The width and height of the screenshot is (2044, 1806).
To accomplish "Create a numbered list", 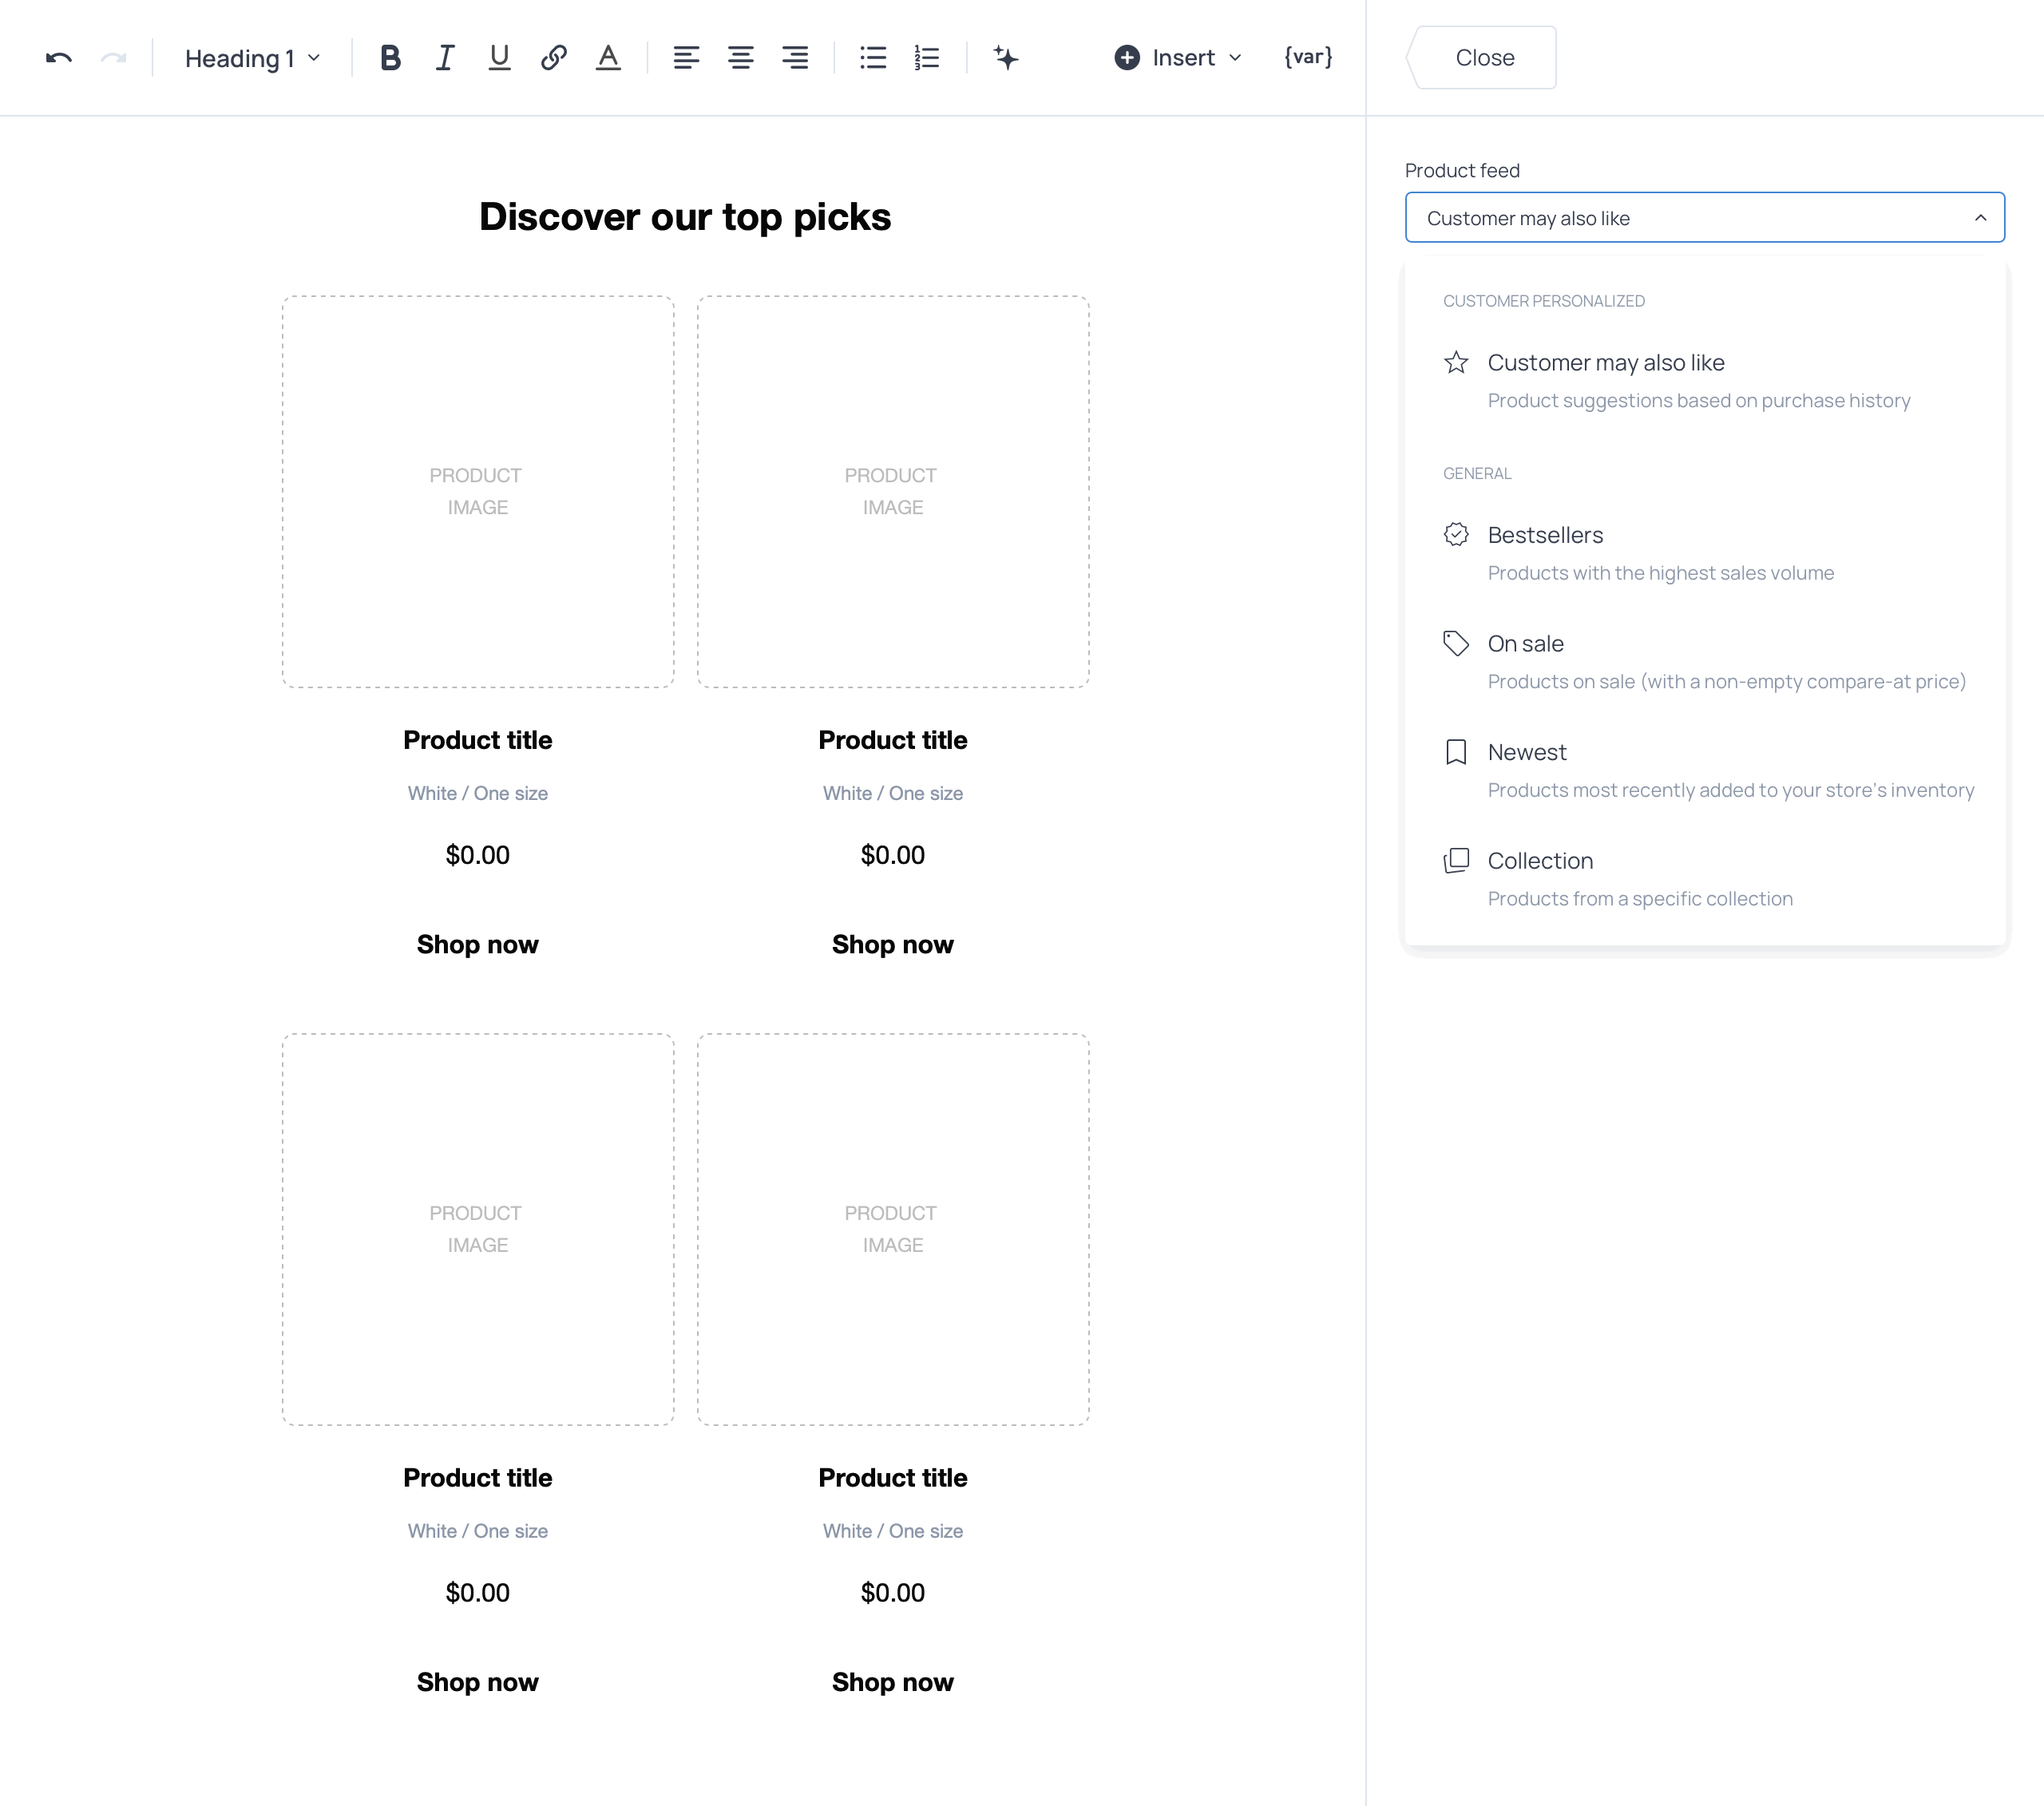I will coord(927,58).
